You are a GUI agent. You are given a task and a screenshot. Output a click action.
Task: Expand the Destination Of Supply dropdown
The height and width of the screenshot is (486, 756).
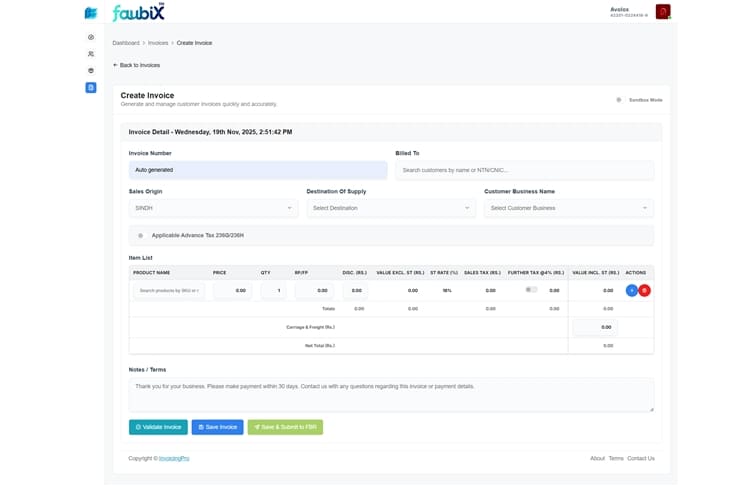pos(391,208)
